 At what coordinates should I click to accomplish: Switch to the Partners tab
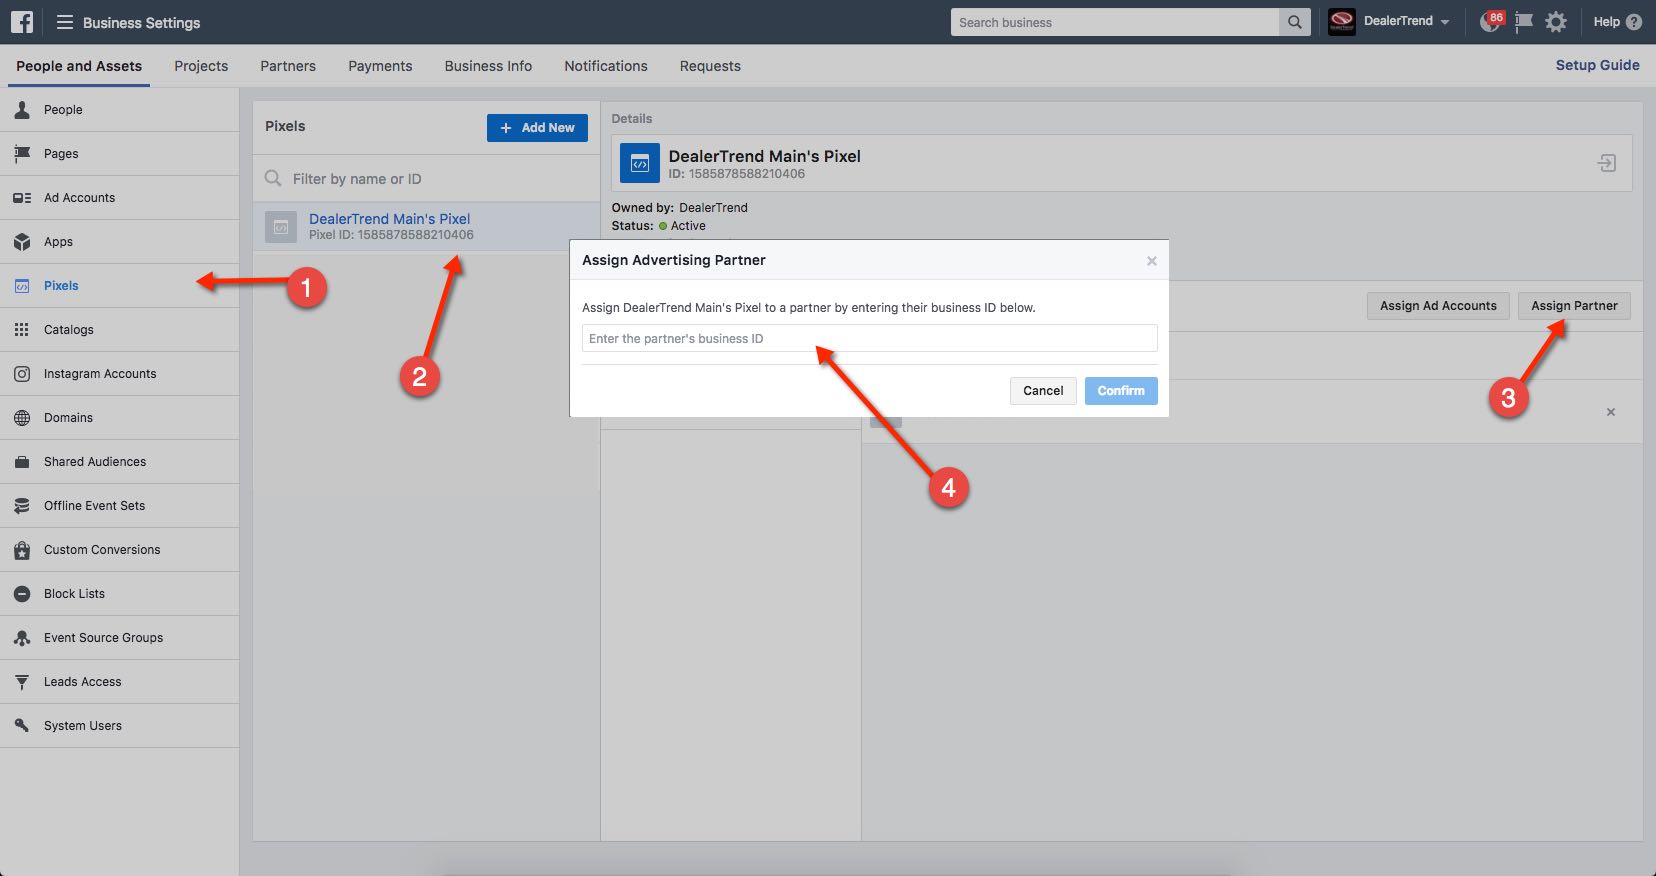point(288,66)
